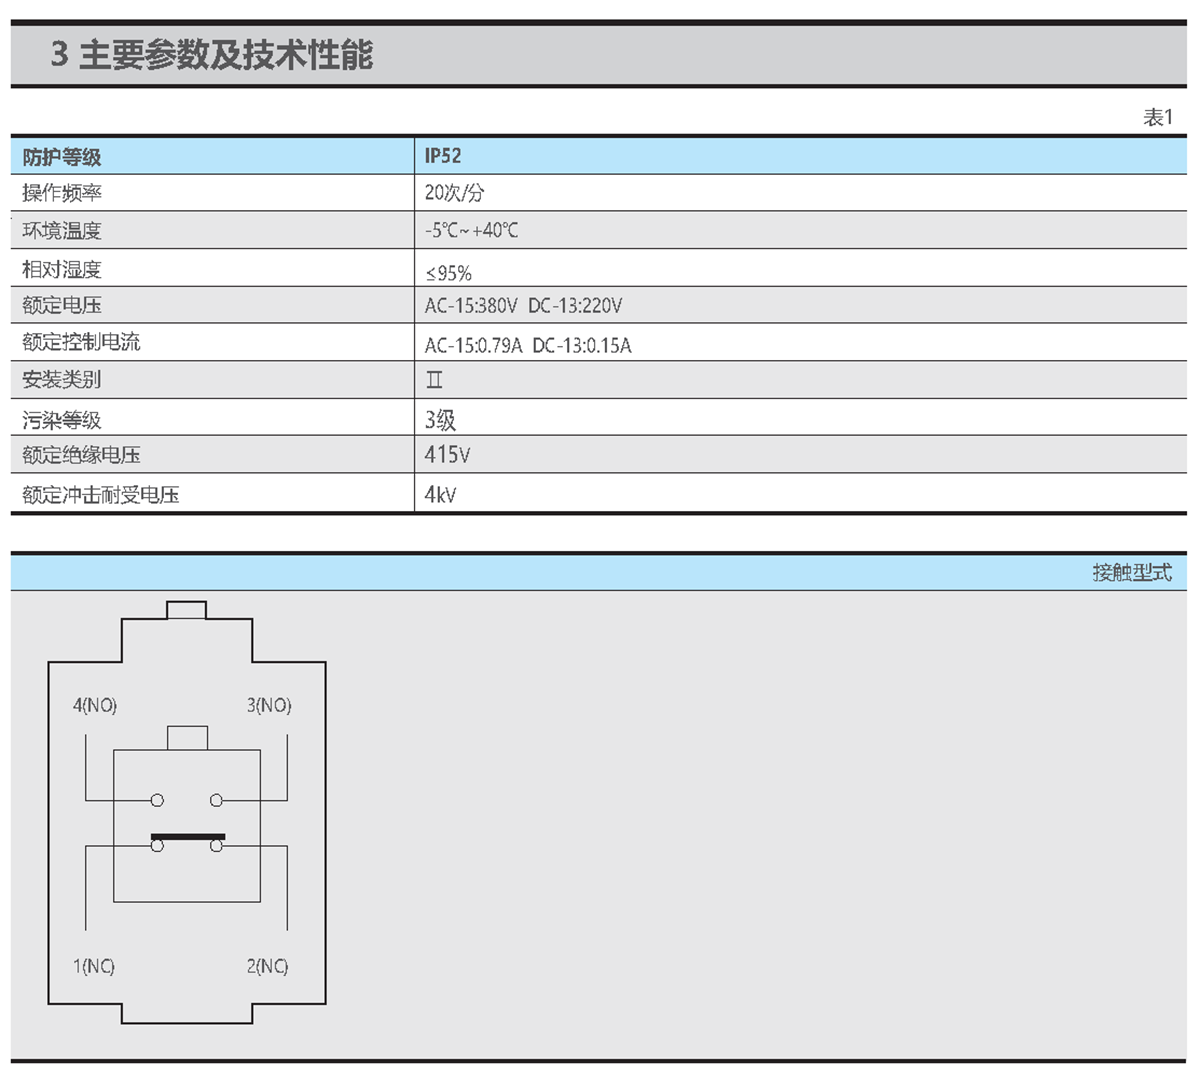The height and width of the screenshot is (1087, 1200).
Task: Select the '415V' insulation voltage value
Action: click(x=447, y=455)
